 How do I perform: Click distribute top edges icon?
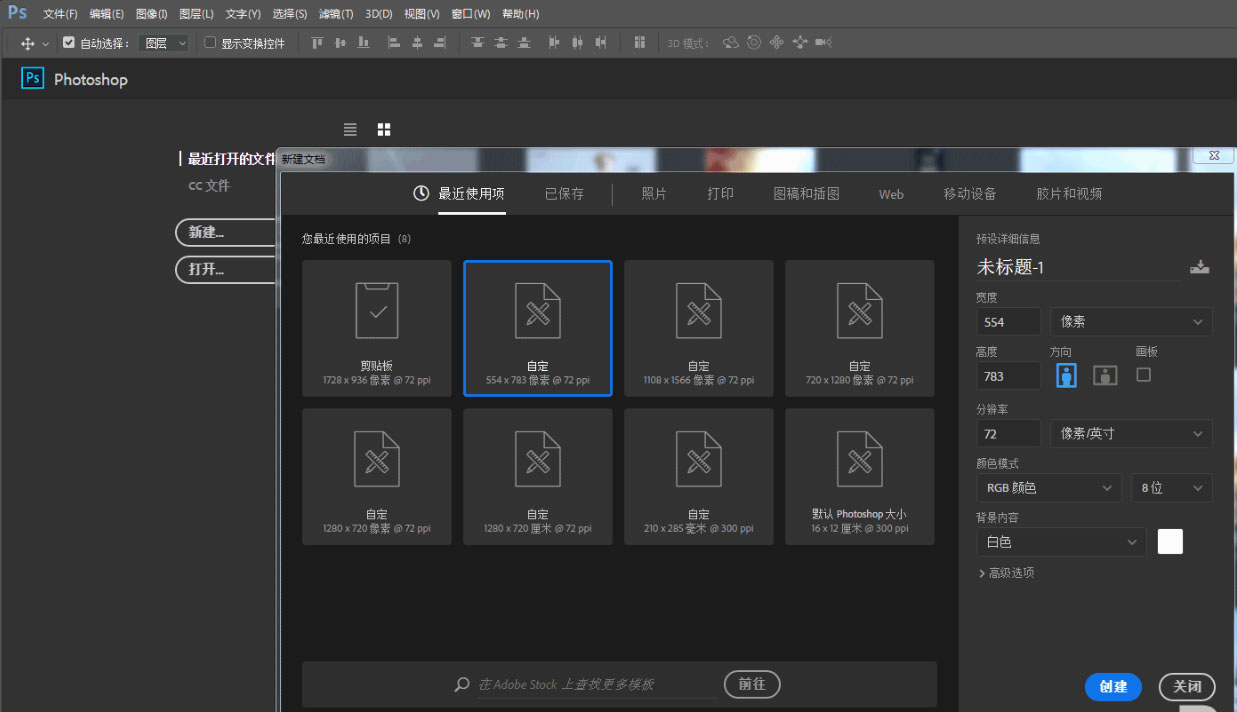(x=477, y=43)
